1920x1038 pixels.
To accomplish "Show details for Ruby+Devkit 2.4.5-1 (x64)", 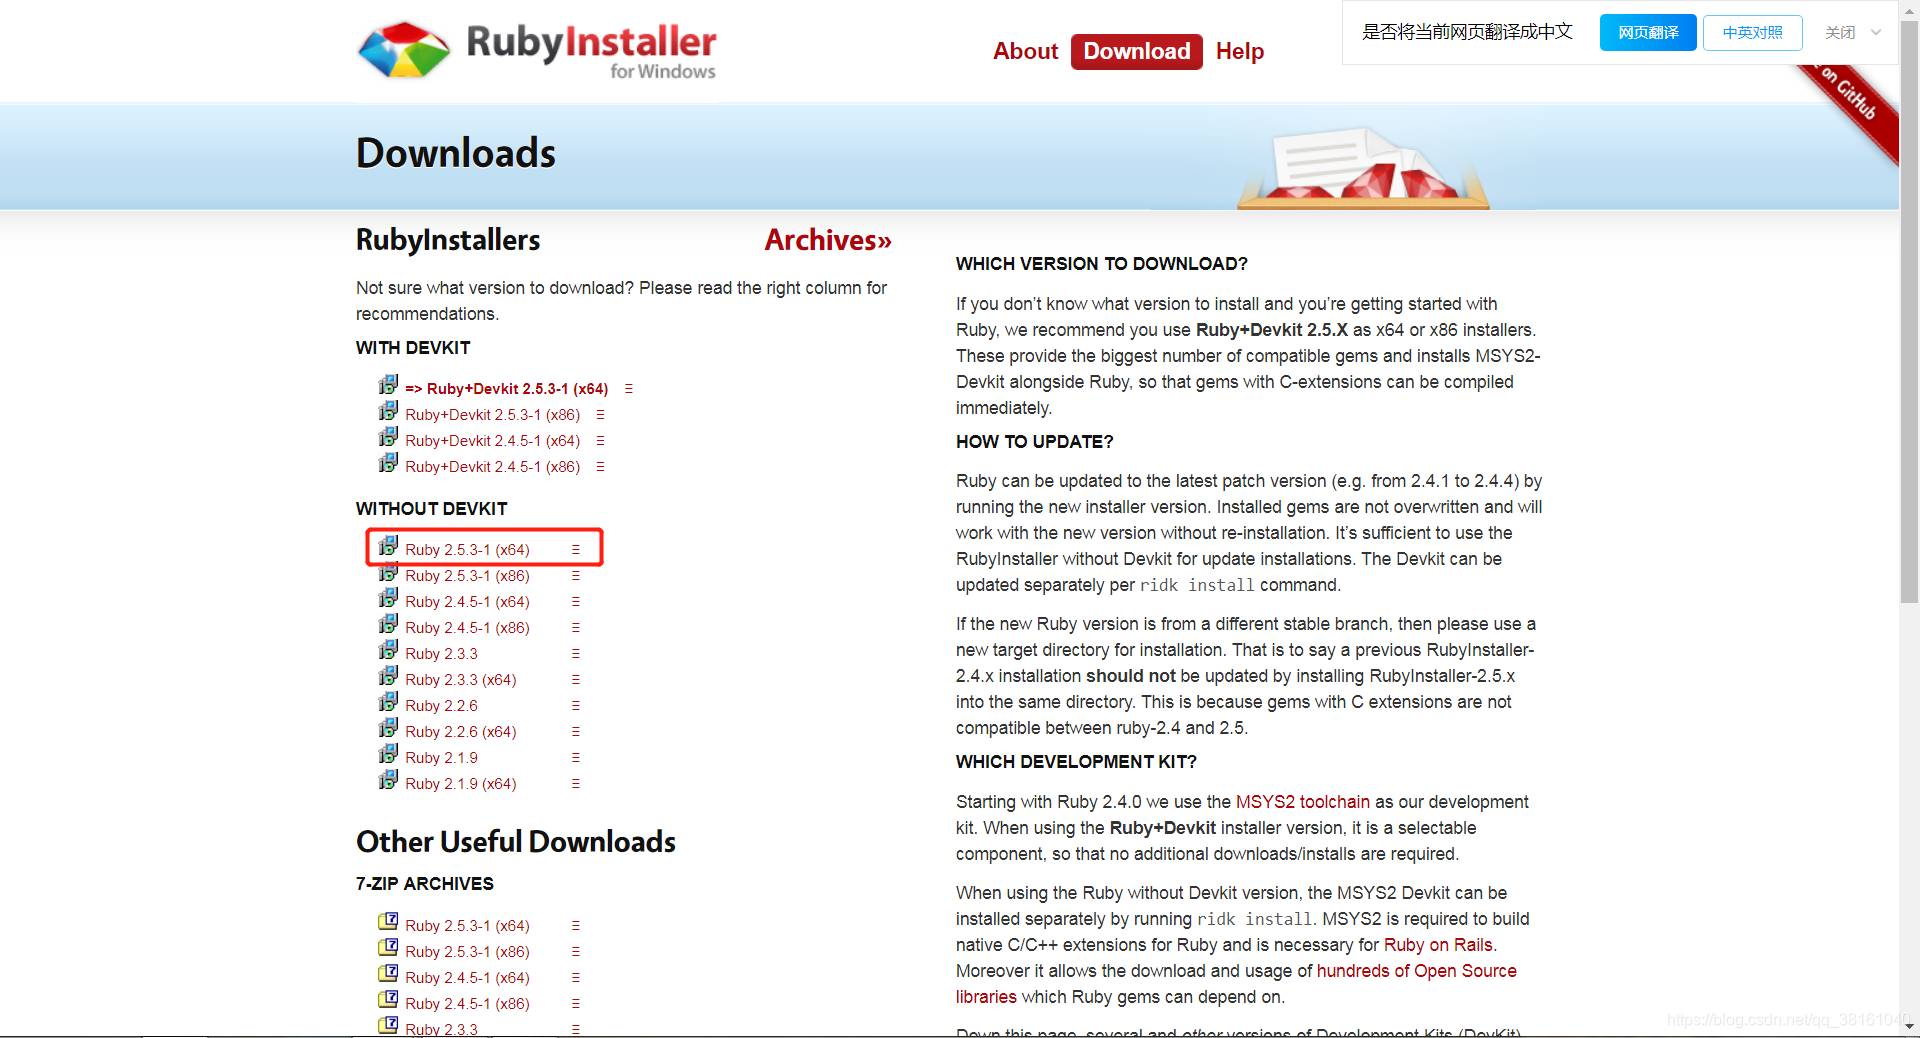I will [600, 441].
